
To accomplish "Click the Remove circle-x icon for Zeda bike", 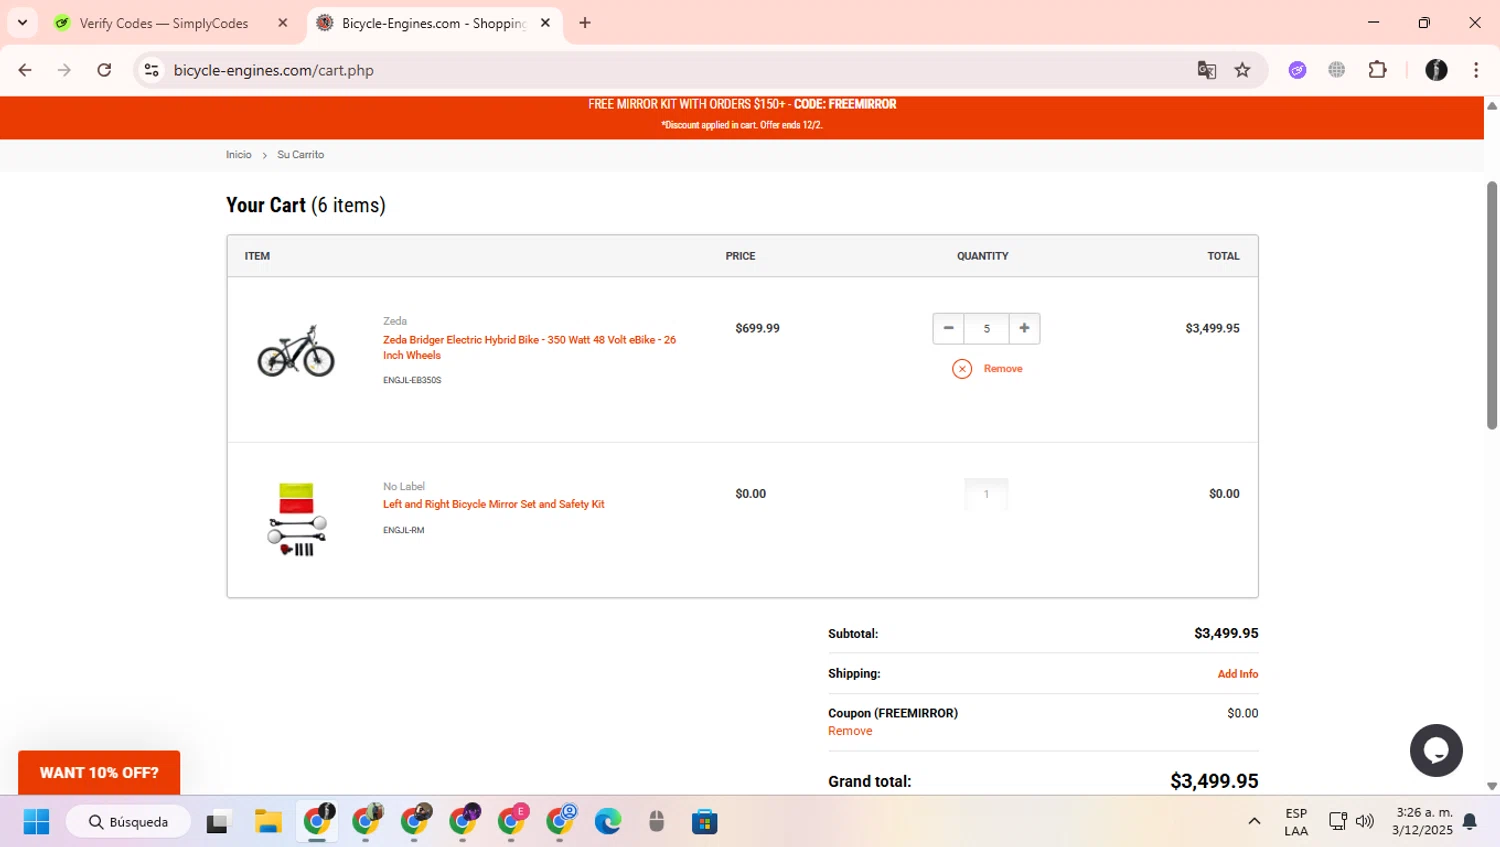I will 962,369.
